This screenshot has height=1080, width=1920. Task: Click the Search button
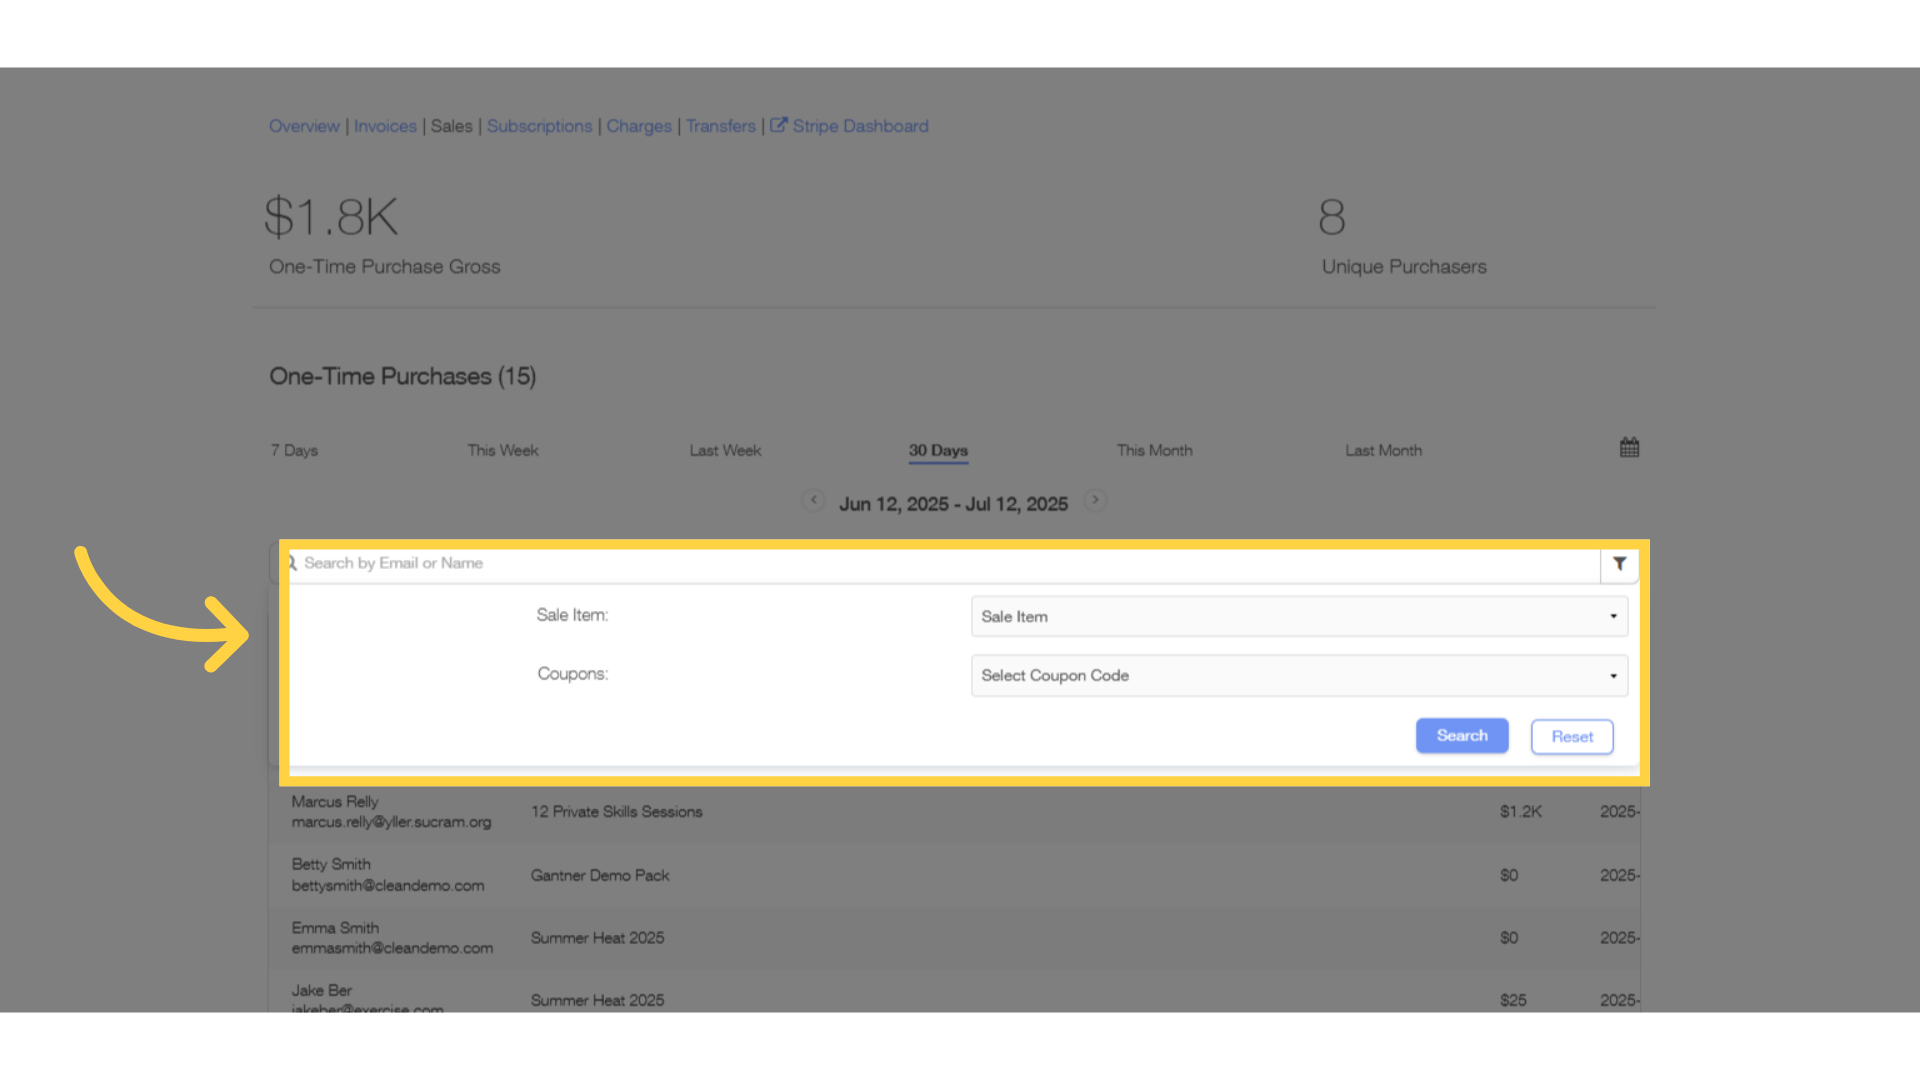pyautogui.click(x=1462, y=736)
